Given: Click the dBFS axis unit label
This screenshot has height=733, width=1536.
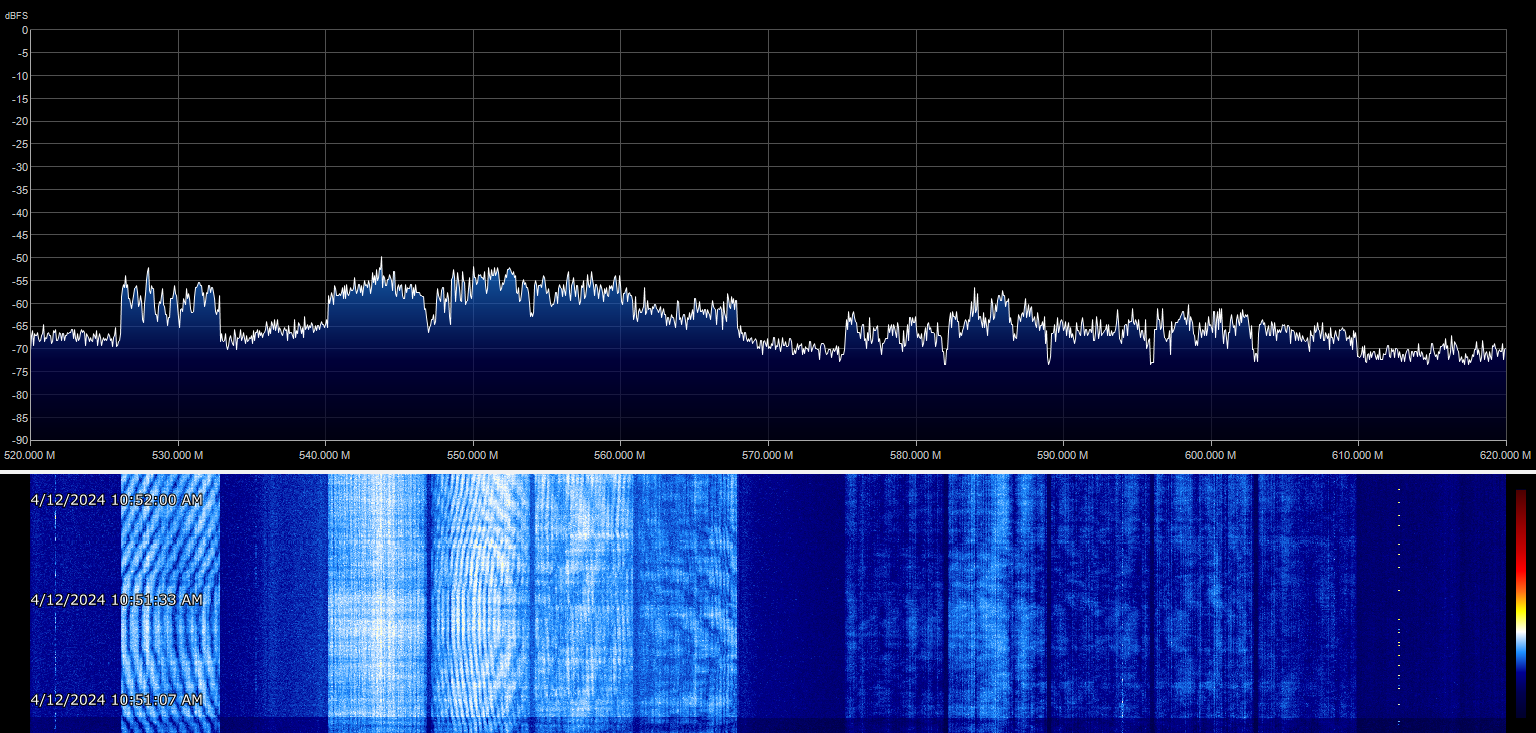Looking at the screenshot, I should 15,16.
